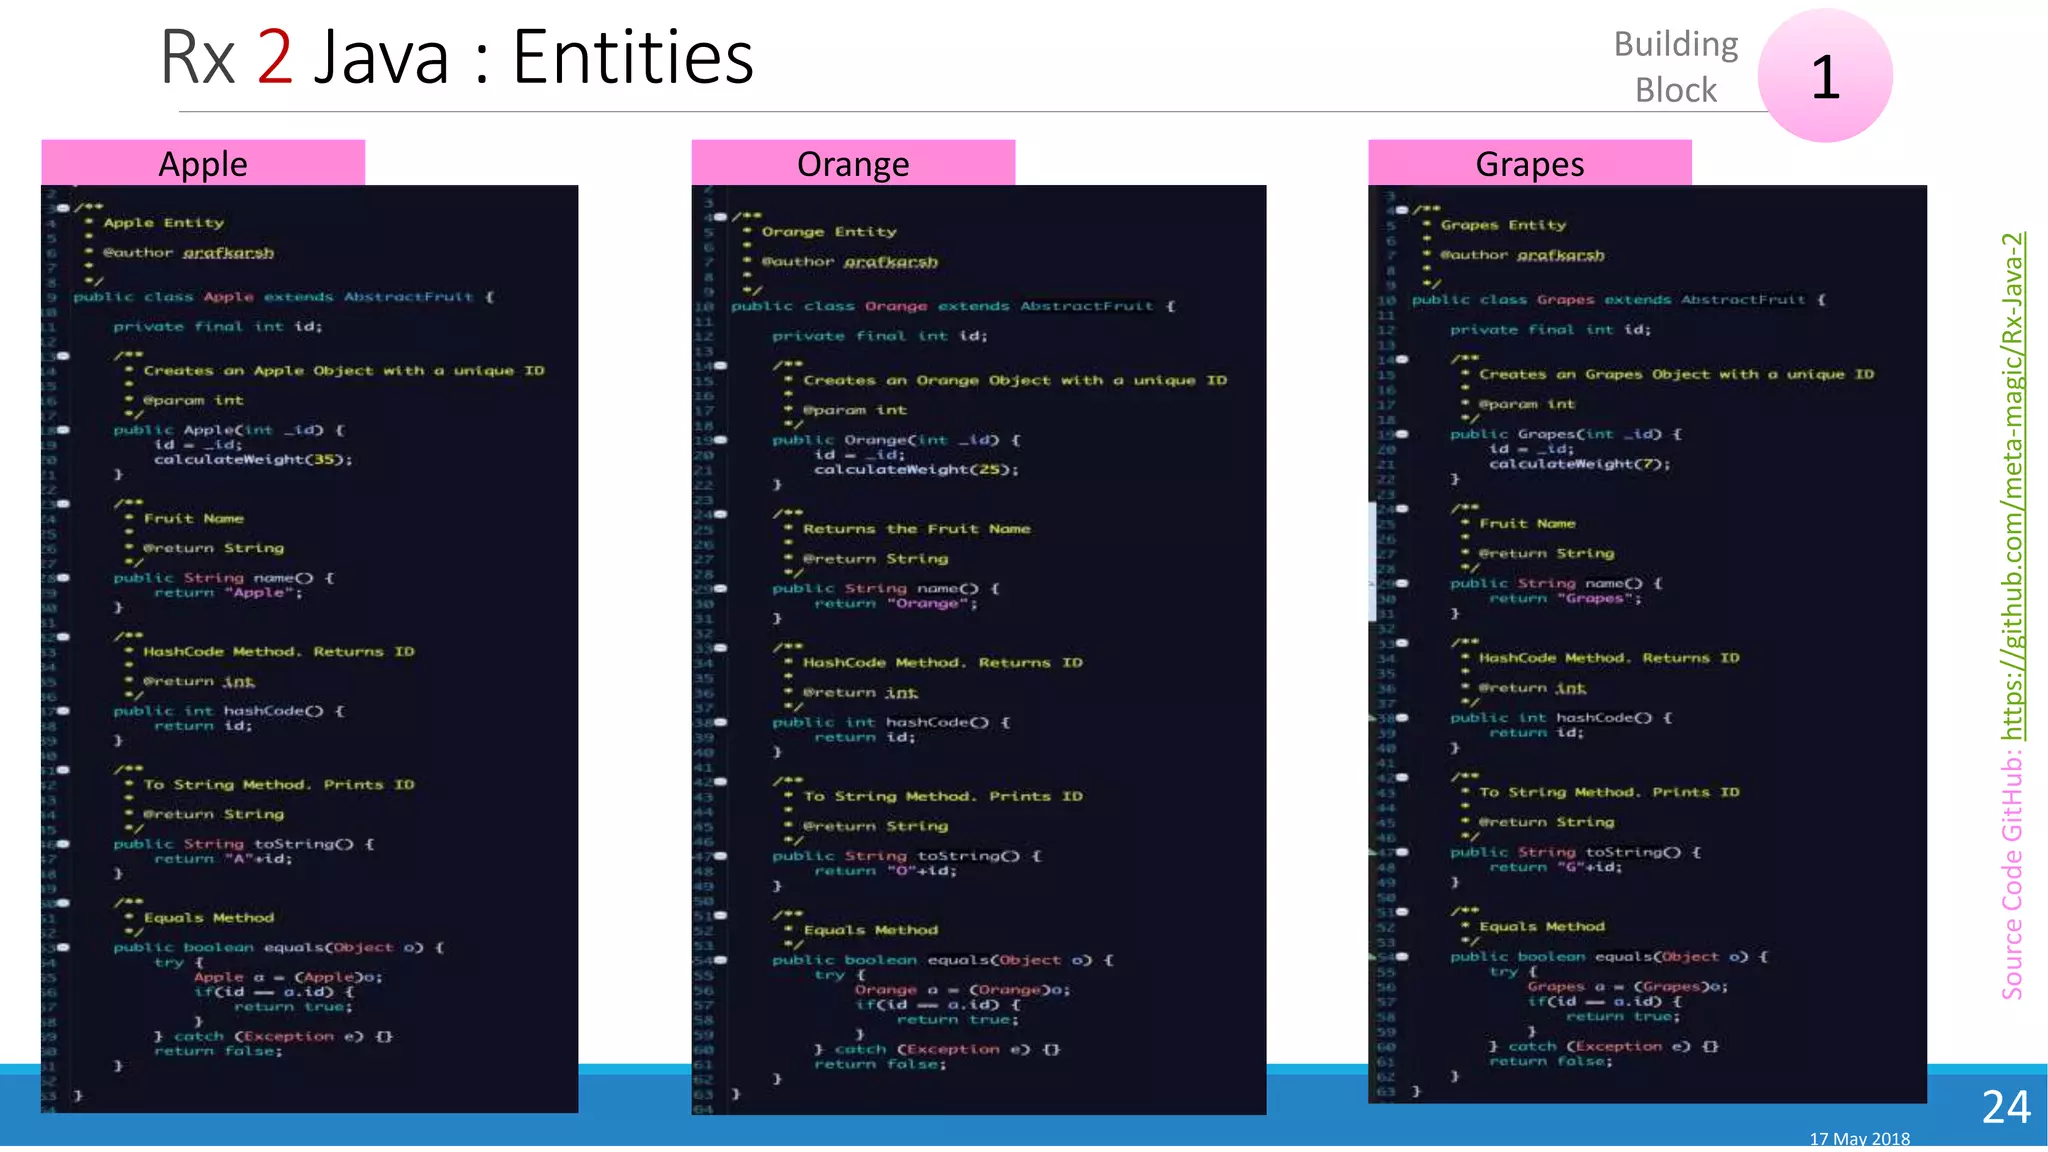This screenshot has width=2048, height=1152.
Task: Fold the Orange(int _id) constructor gutter marker
Action: 721,440
